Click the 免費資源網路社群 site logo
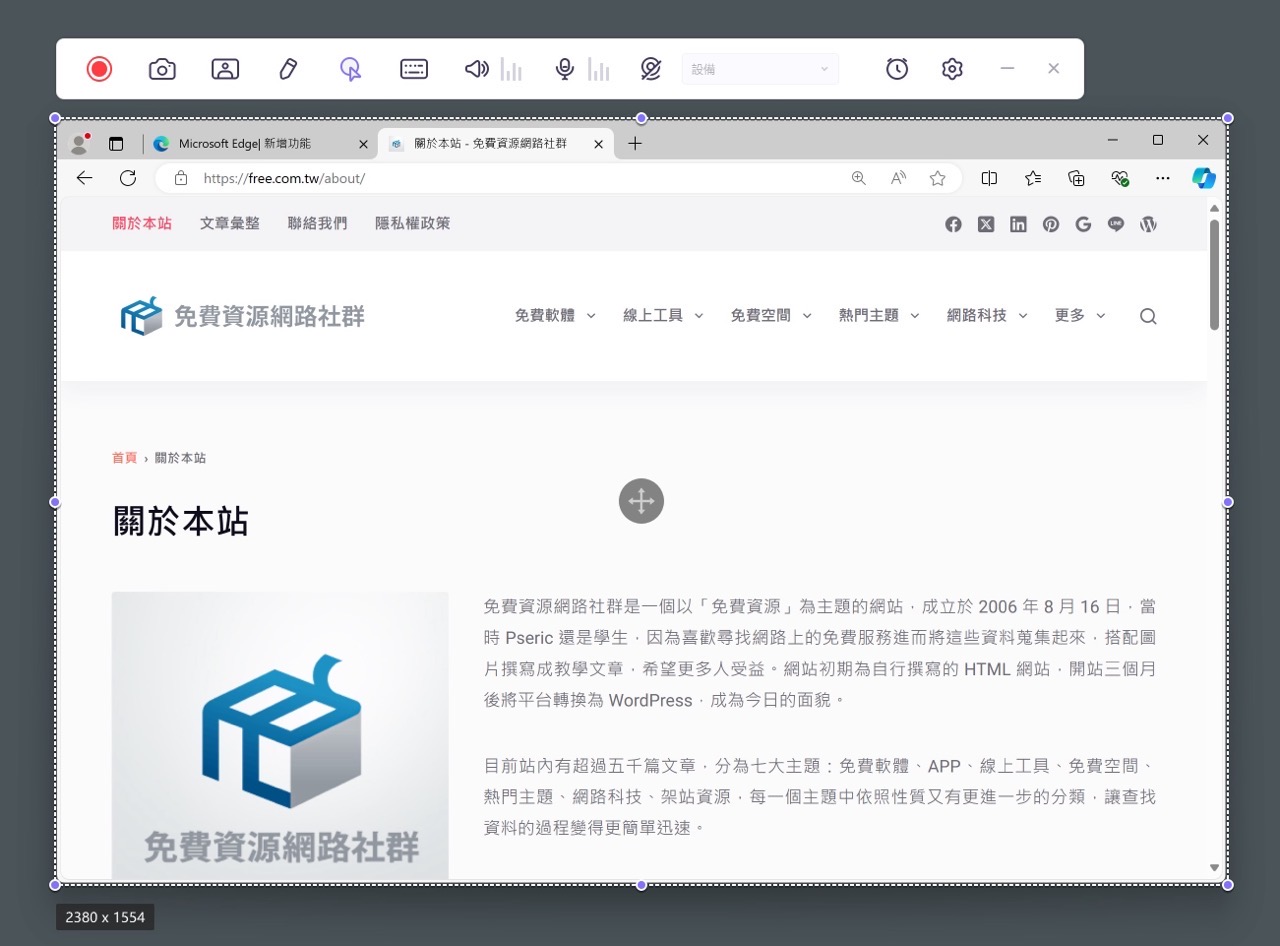Image resolution: width=1280 pixels, height=946 pixels. pos(242,316)
